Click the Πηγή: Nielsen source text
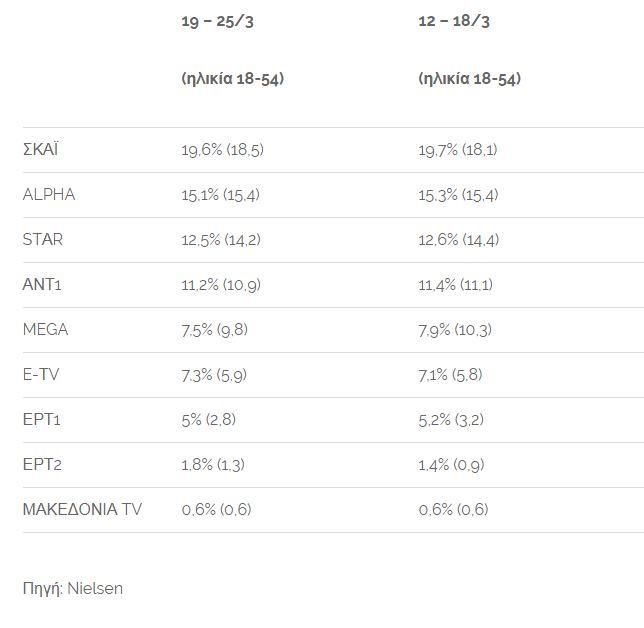This screenshot has height=628, width=644. pyautogui.click(x=73, y=589)
